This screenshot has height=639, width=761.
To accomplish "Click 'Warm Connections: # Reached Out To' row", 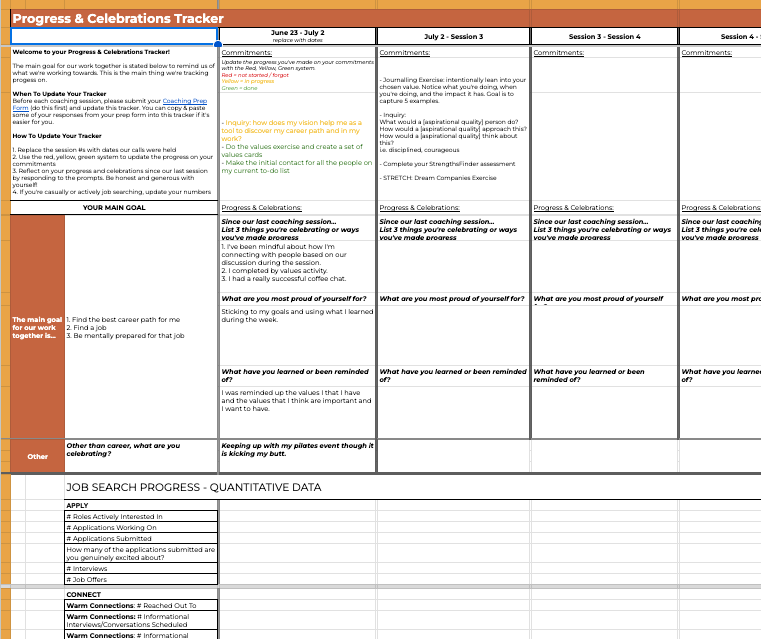I will coord(141,606).
